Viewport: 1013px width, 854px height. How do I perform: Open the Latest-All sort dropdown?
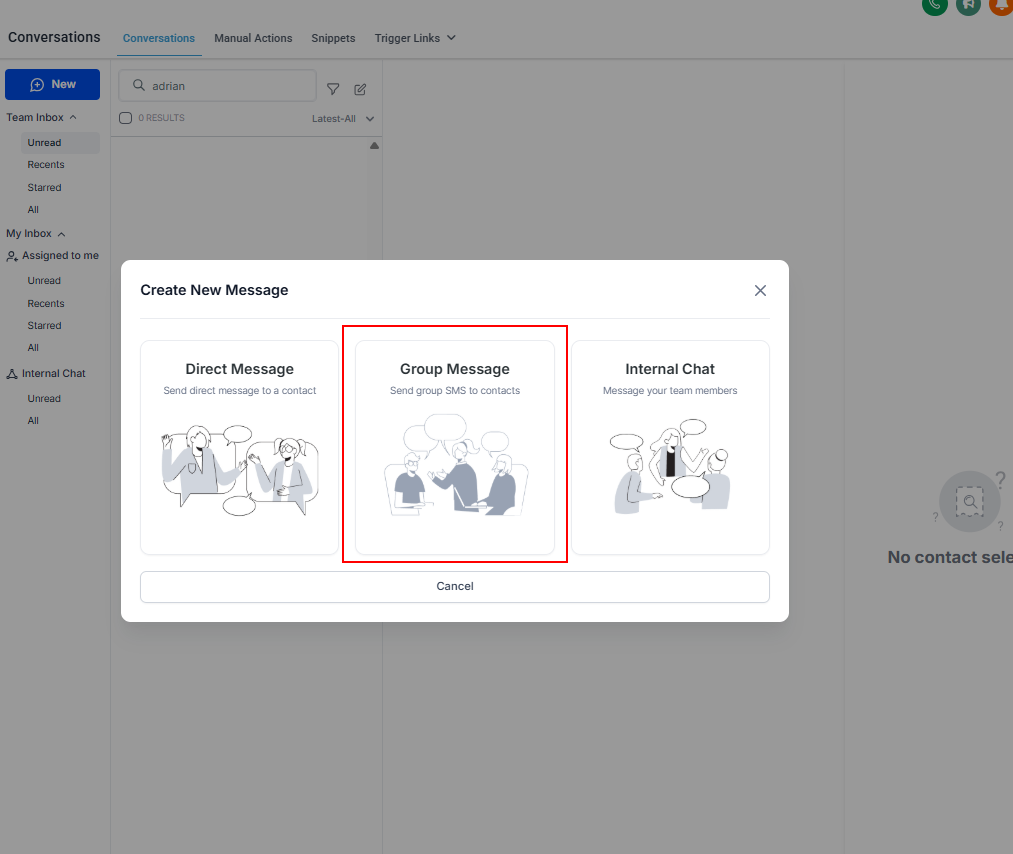[342, 119]
